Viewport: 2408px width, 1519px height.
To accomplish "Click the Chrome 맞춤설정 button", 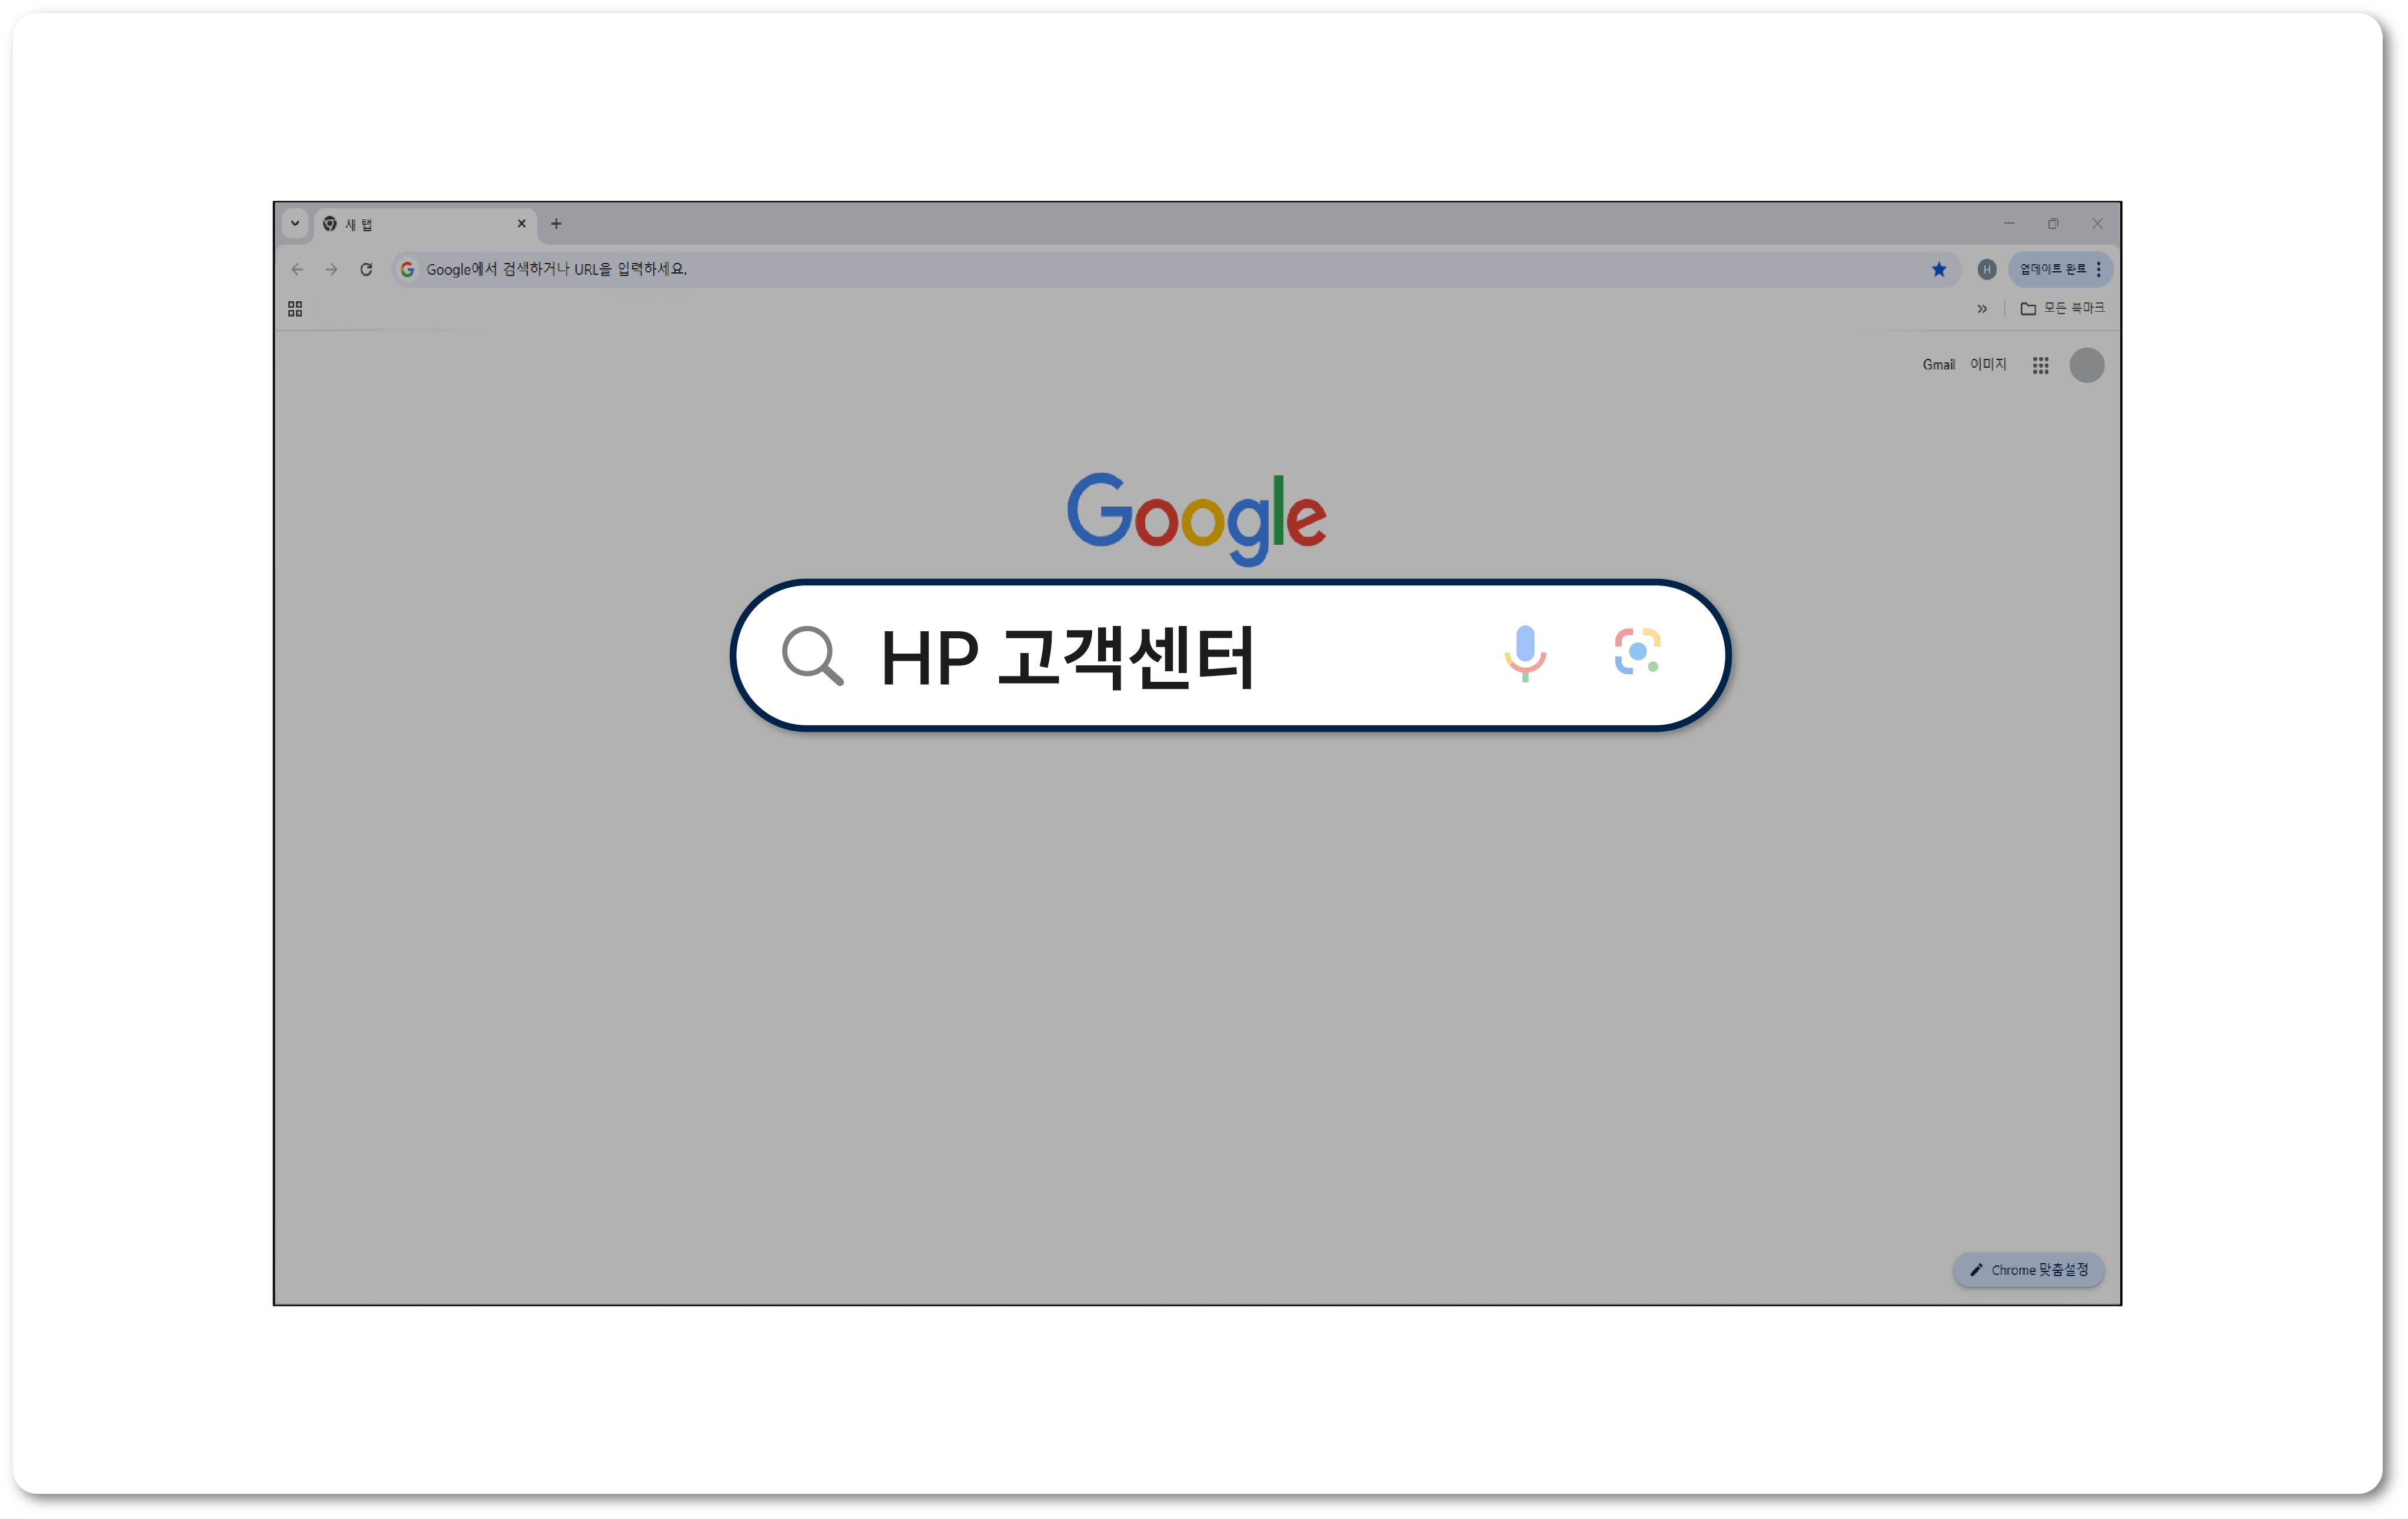I will tap(2028, 1270).
